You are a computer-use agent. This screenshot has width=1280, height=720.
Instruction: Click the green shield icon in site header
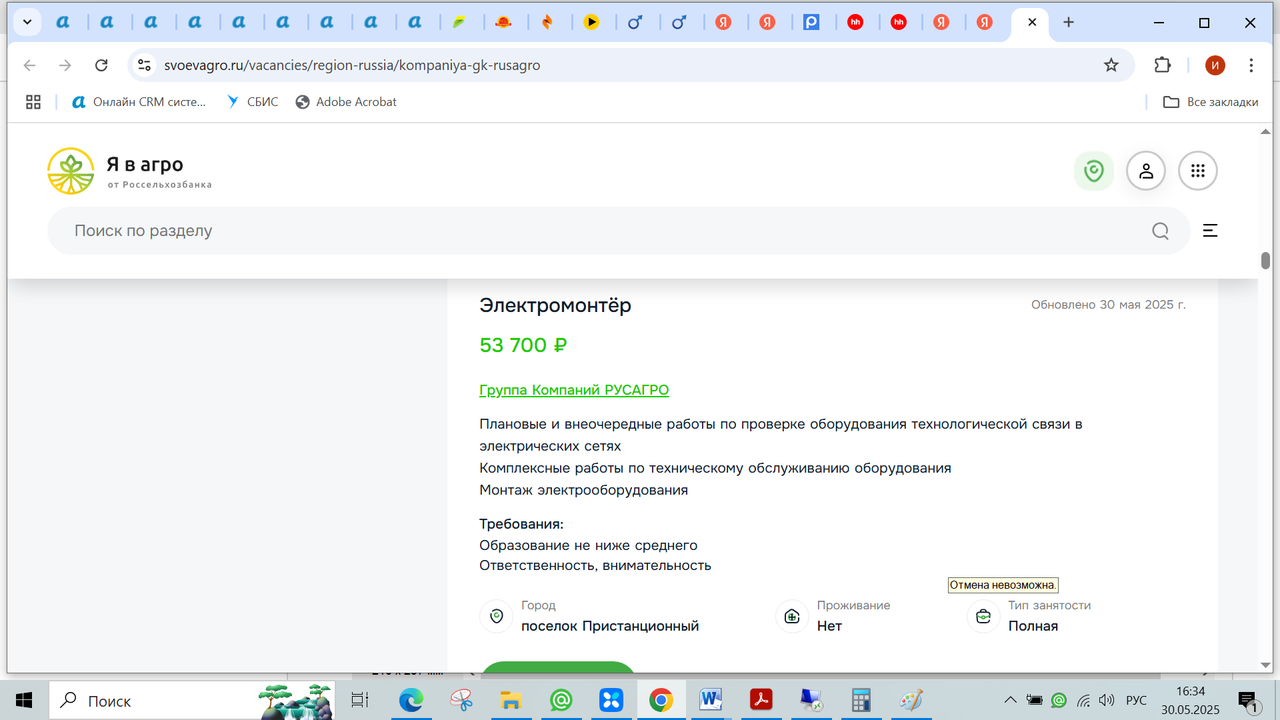click(x=1094, y=171)
